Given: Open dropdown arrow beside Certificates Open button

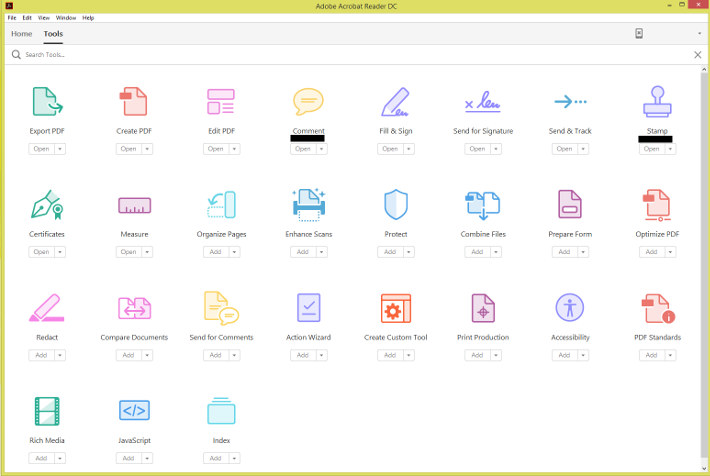Looking at the screenshot, I should coord(60,252).
